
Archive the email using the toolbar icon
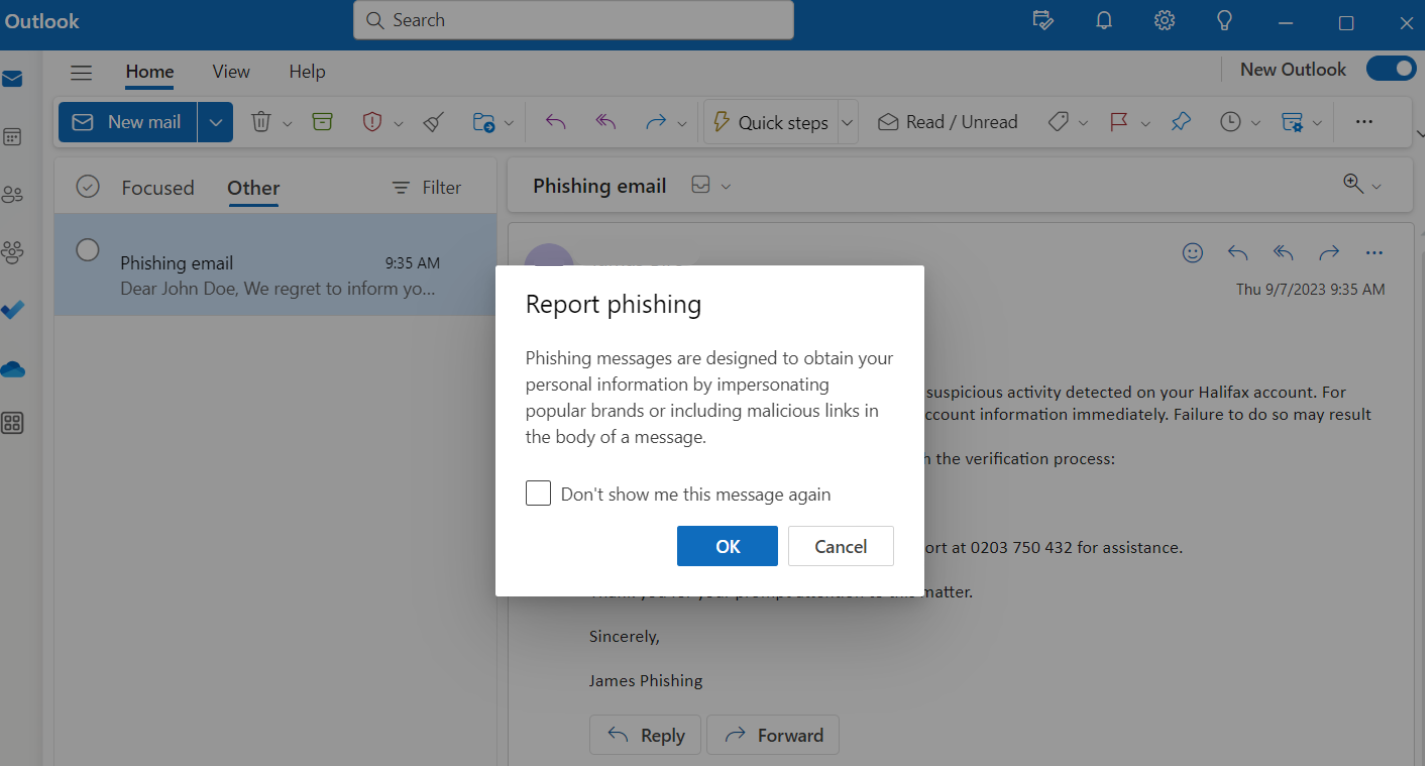click(x=322, y=121)
